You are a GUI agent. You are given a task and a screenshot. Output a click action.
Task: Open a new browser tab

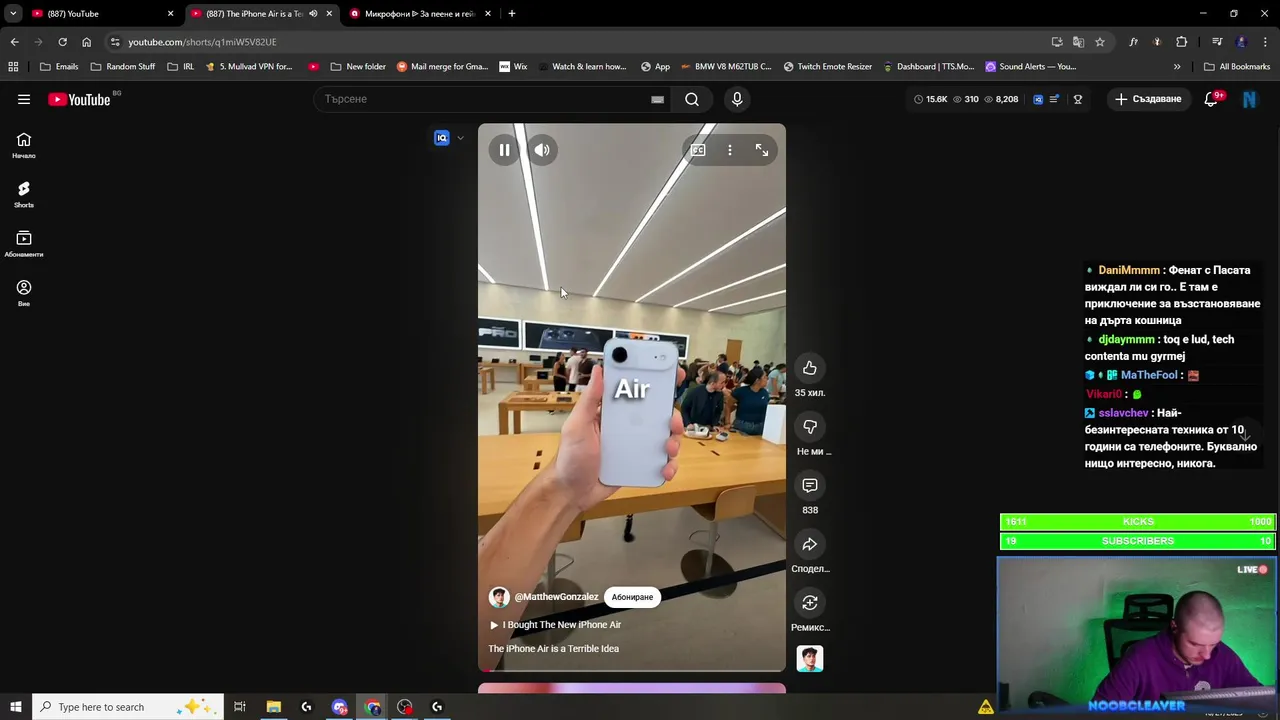pyautogui.click(x=512, y=14)
